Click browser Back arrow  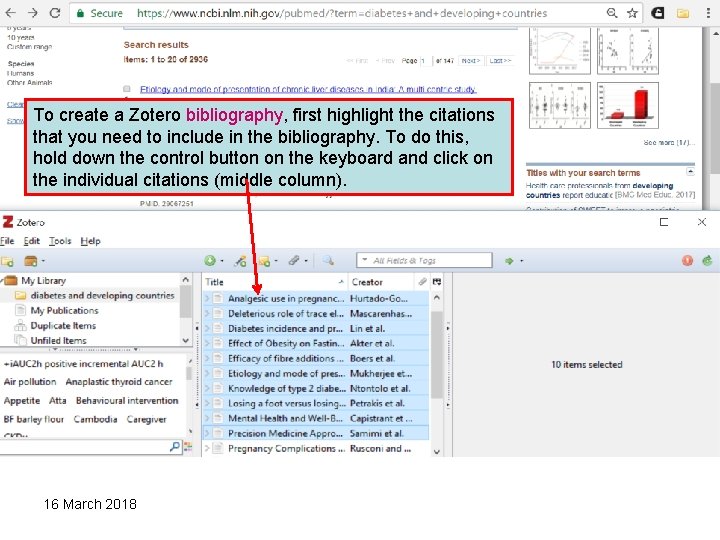(10, 13)
